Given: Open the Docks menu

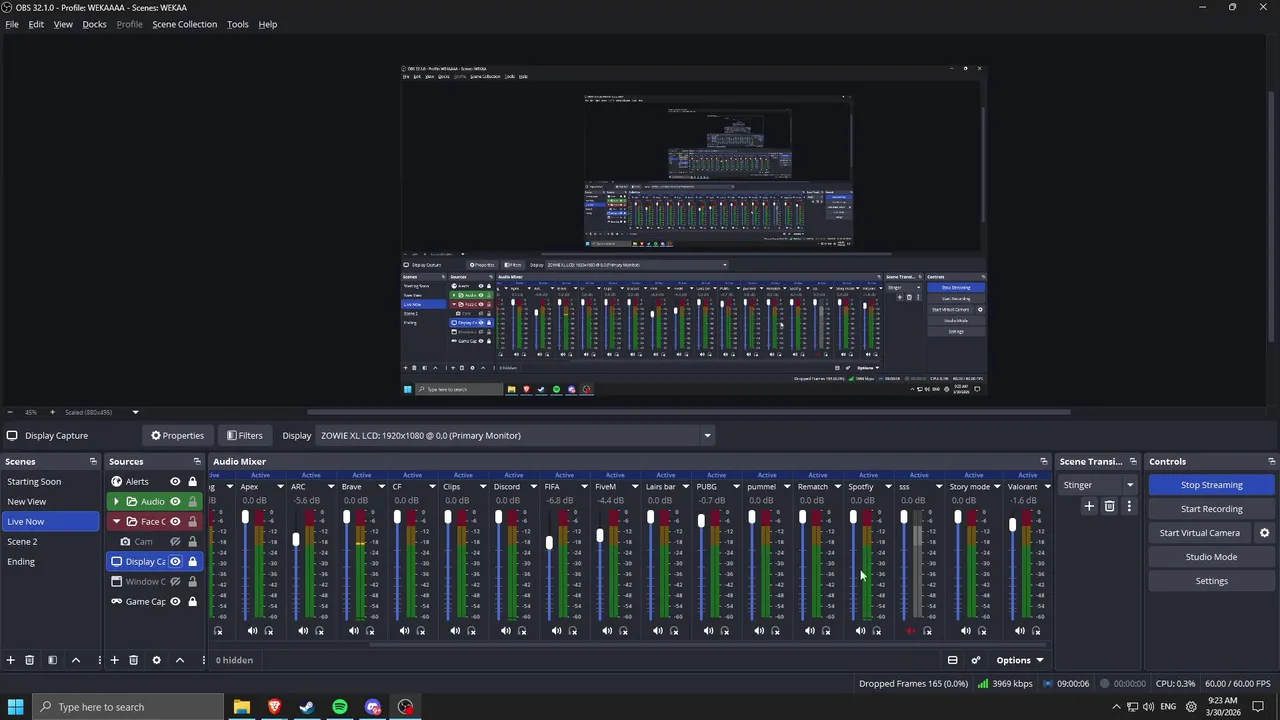Looking at the screenshot, I should (94, 24).
